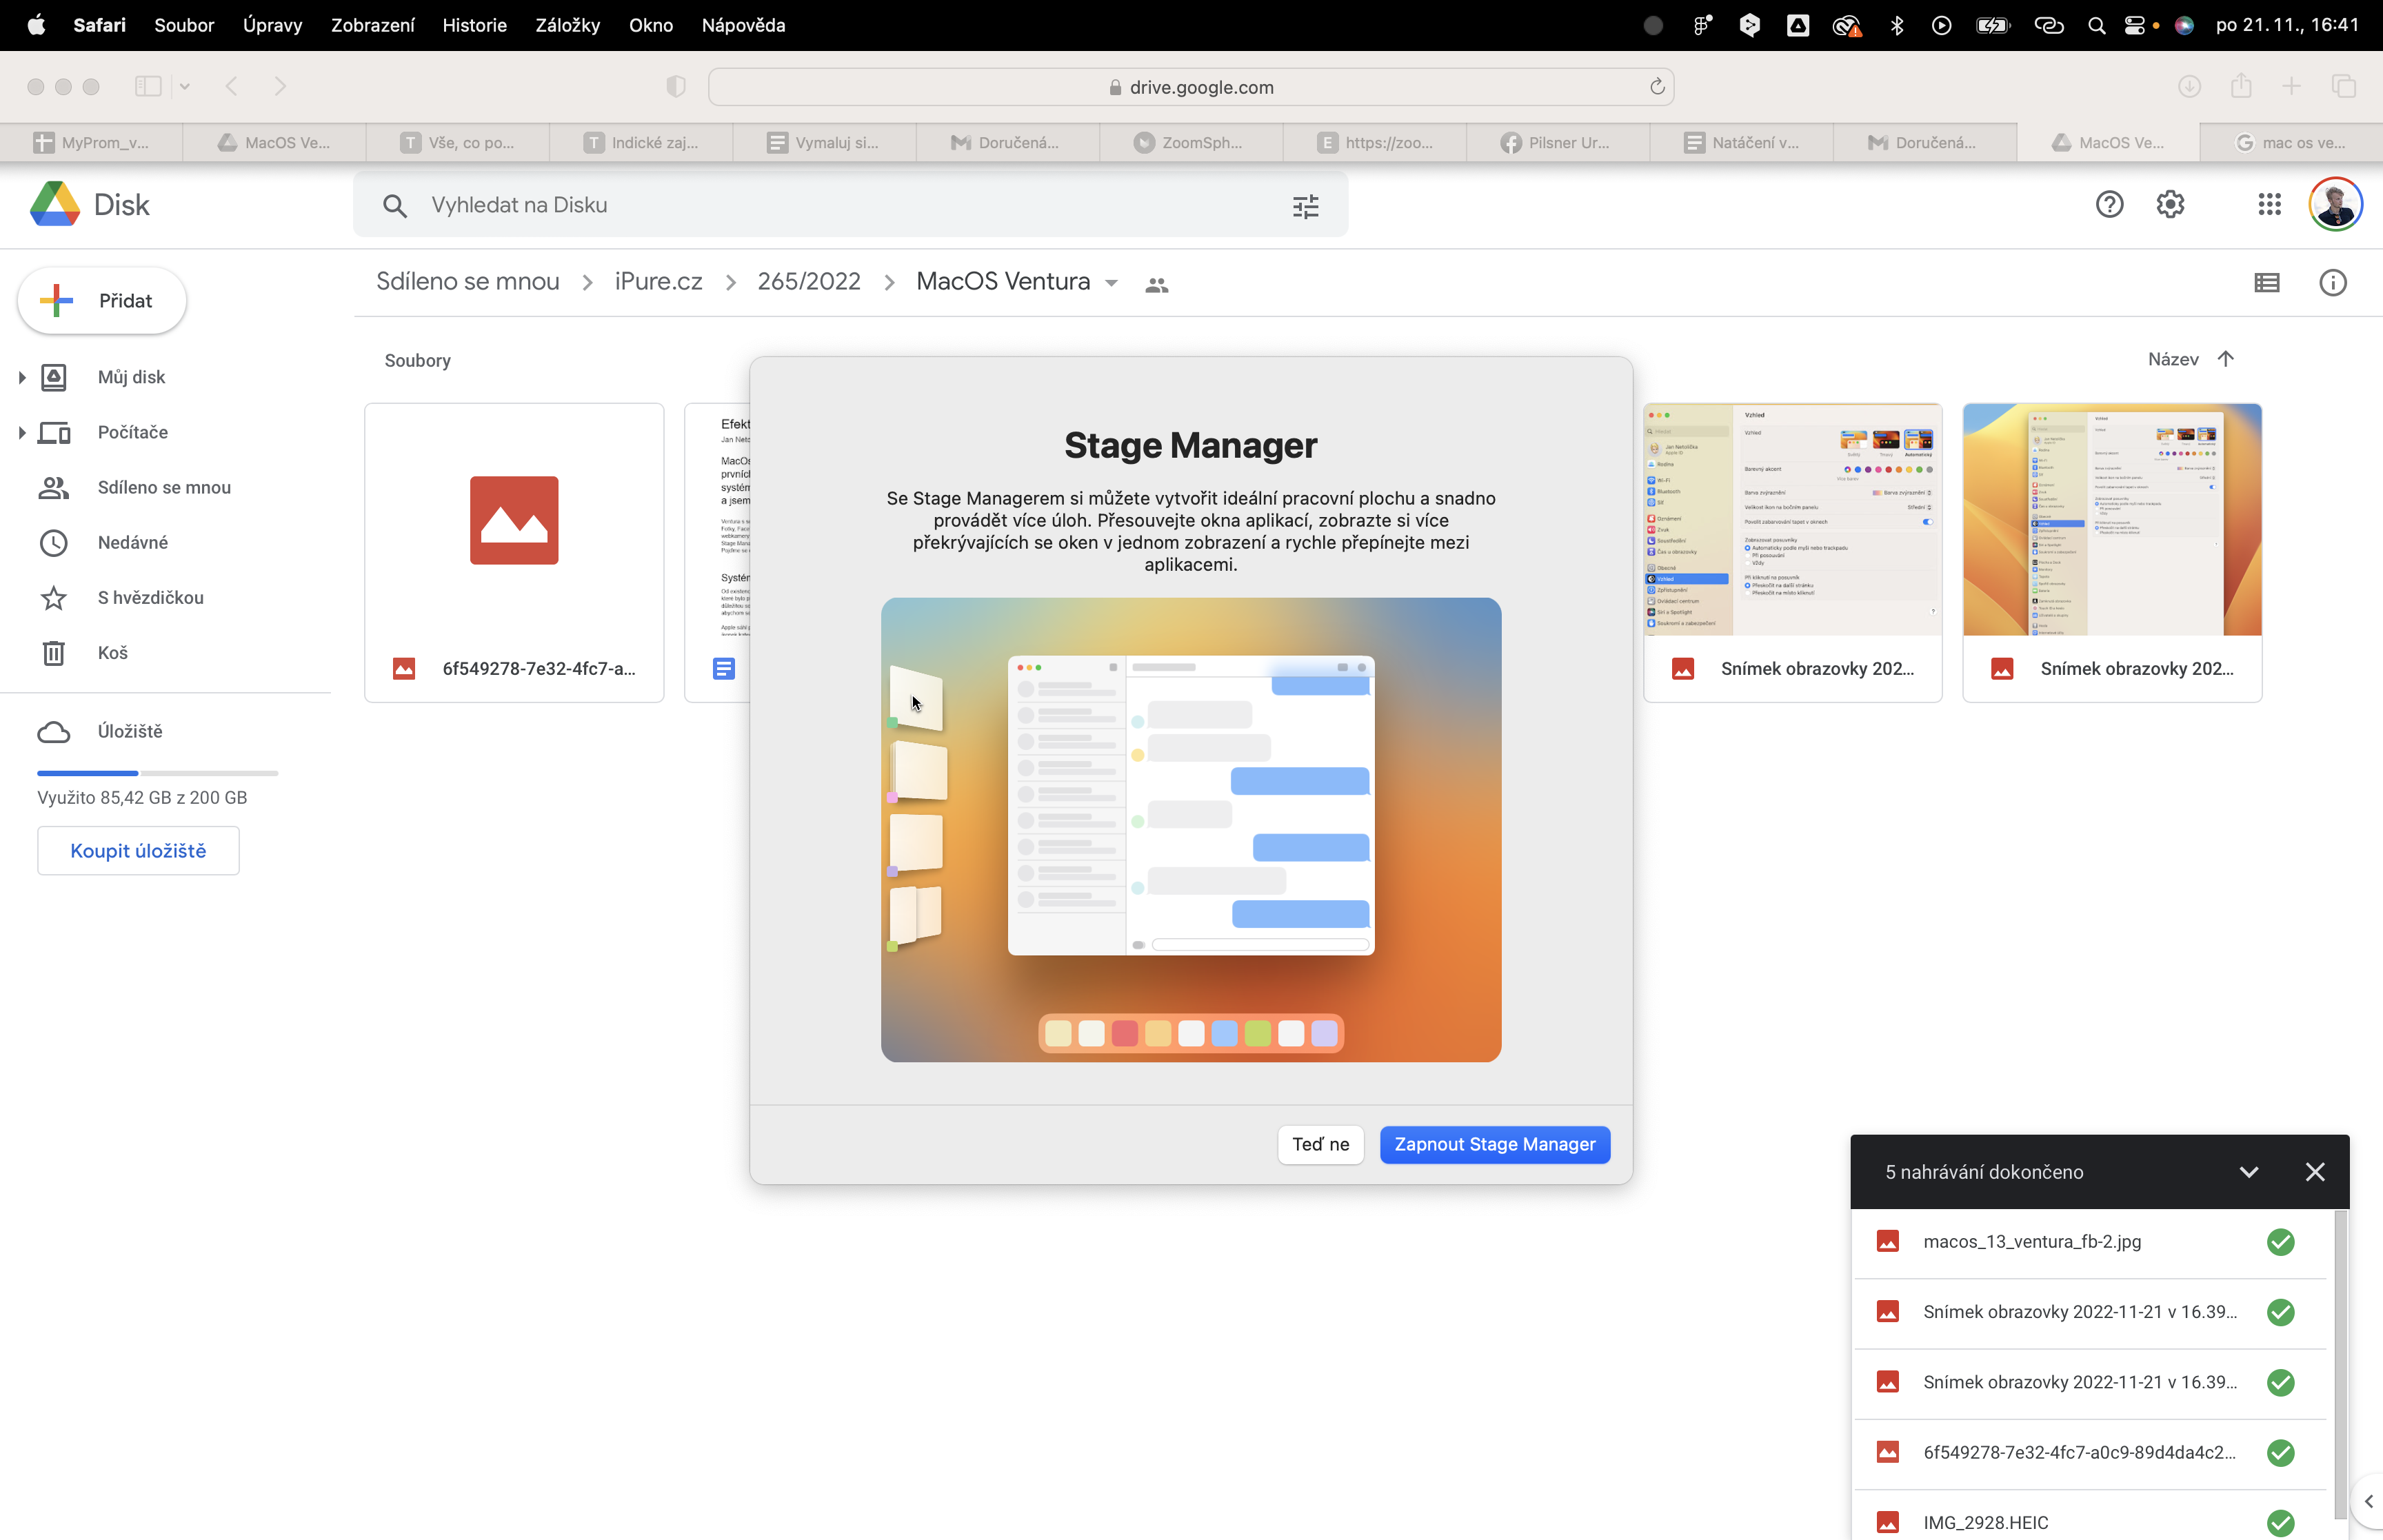The height and width of the screenshot is (1540, 2383).
Task: Open the MacOS Ventura folder dropdown
Action: (x=1111, y=283)
